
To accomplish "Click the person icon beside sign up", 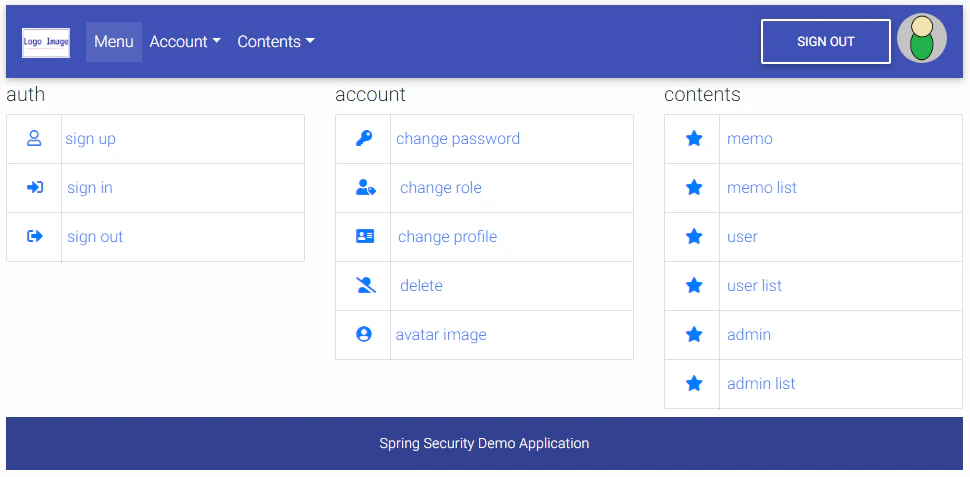I will (34, 139).
